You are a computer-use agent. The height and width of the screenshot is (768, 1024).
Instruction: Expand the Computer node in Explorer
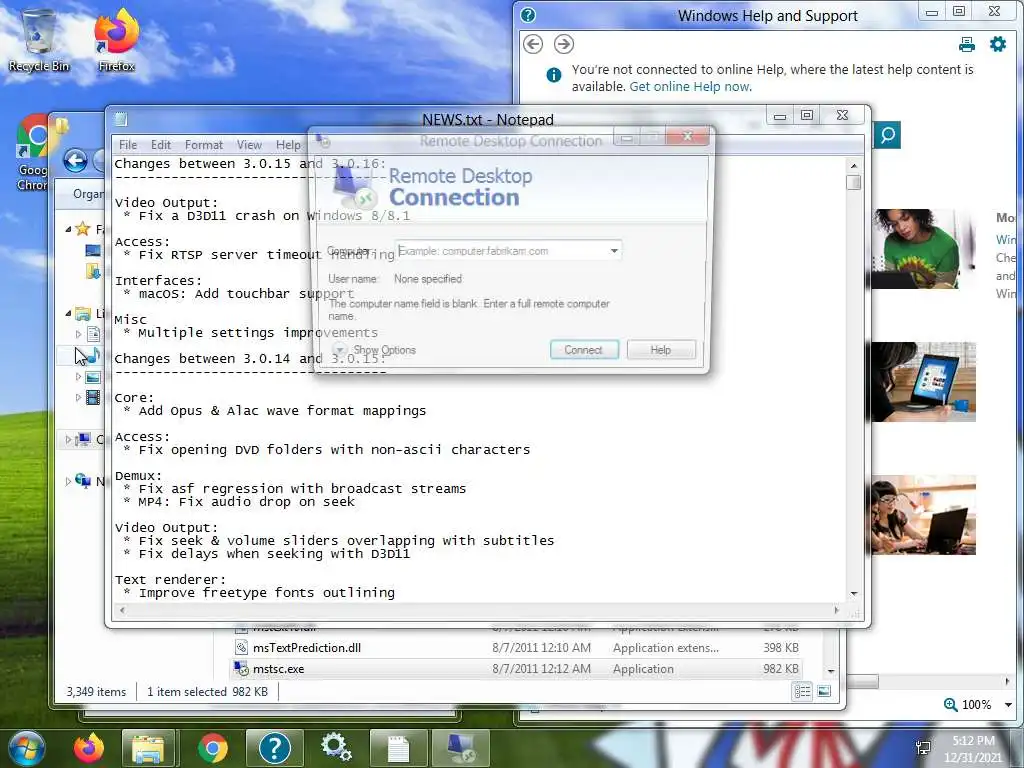click(x=69, y=440)
